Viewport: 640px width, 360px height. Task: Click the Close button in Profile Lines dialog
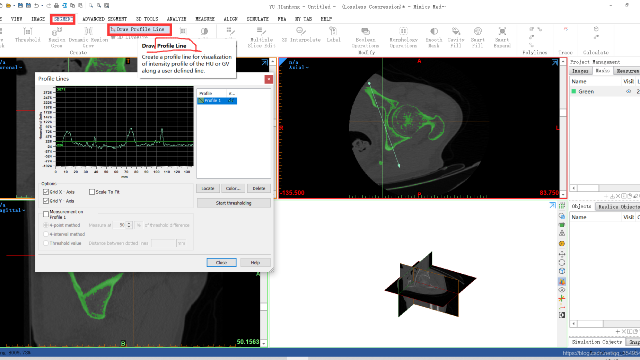221,262
